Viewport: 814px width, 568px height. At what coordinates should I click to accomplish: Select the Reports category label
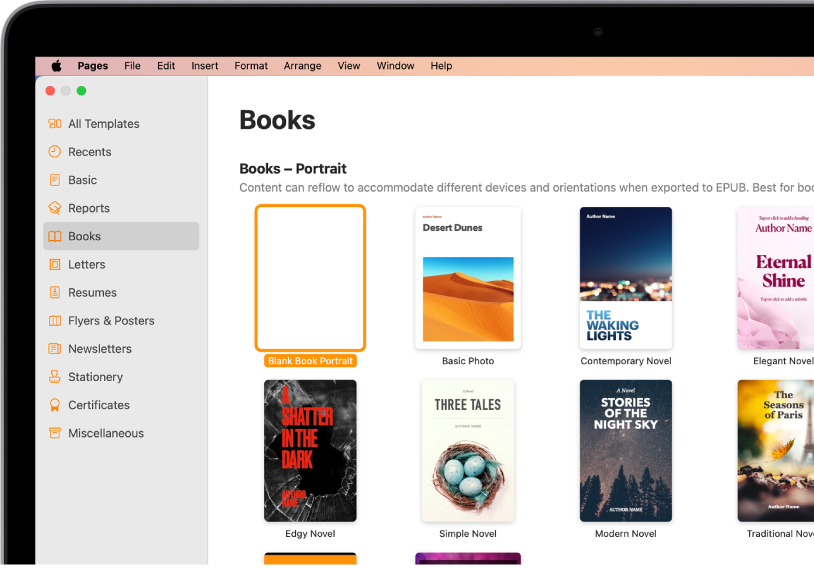coord(89,208)
